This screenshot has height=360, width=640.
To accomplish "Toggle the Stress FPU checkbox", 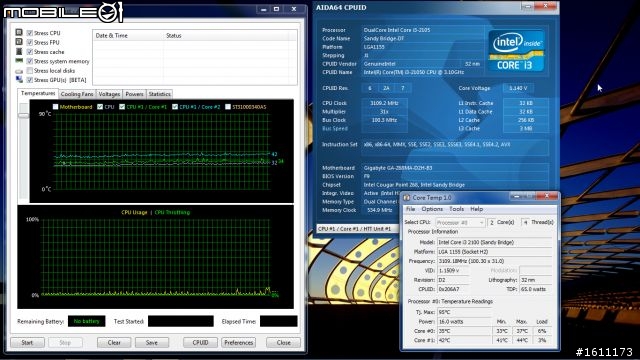I will click(x=29, y=42).
